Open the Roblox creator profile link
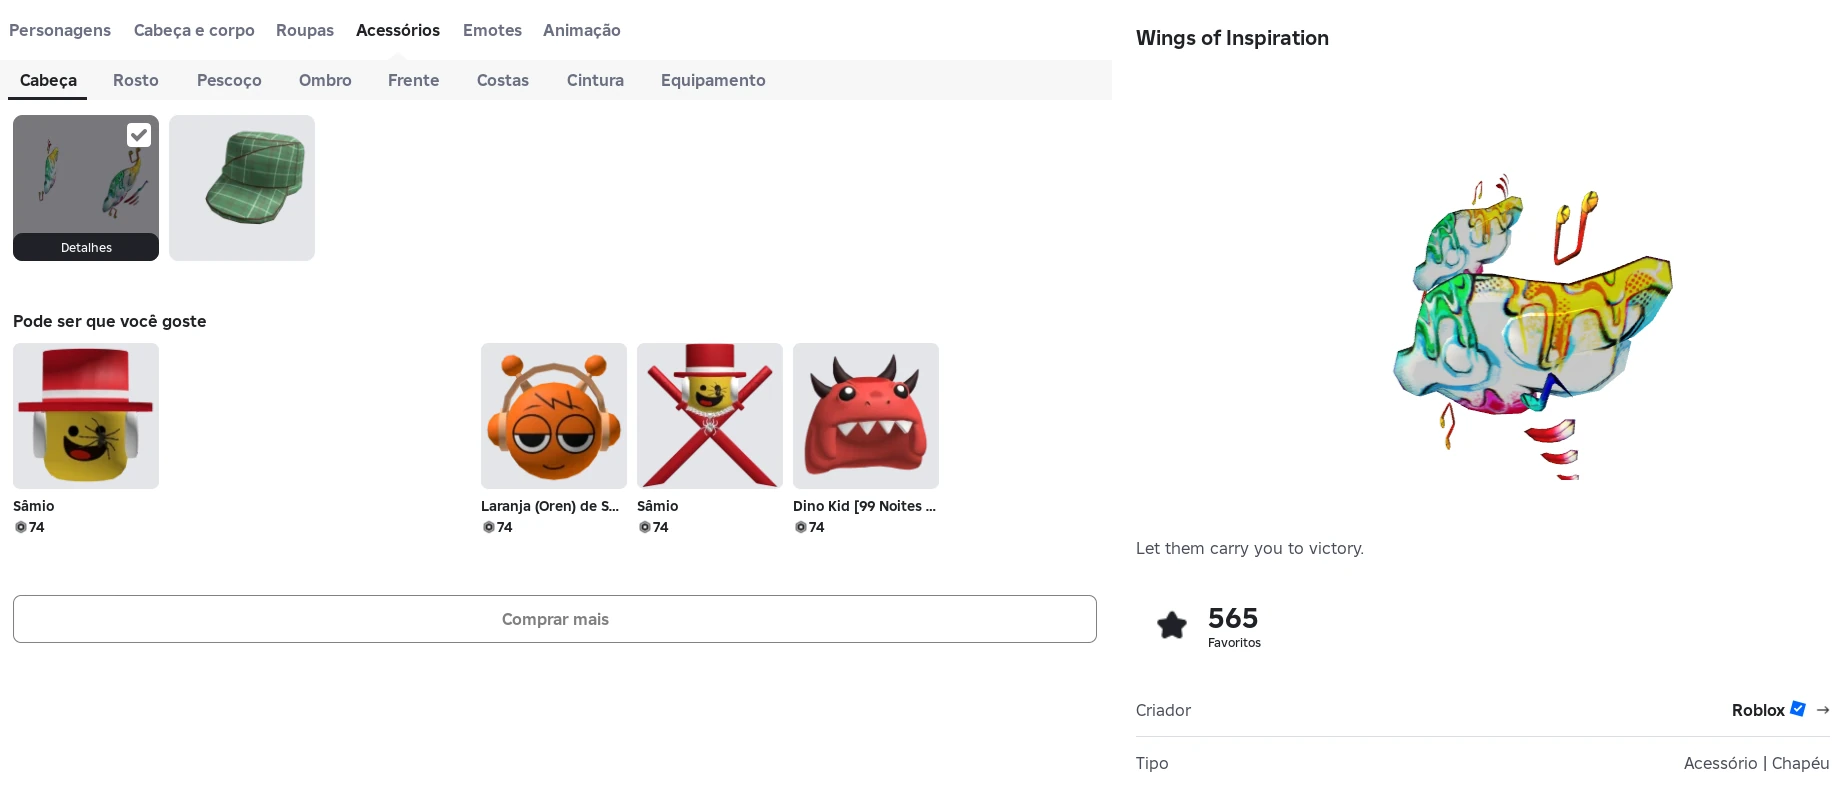1835x799 pixels. [1759, 710]
